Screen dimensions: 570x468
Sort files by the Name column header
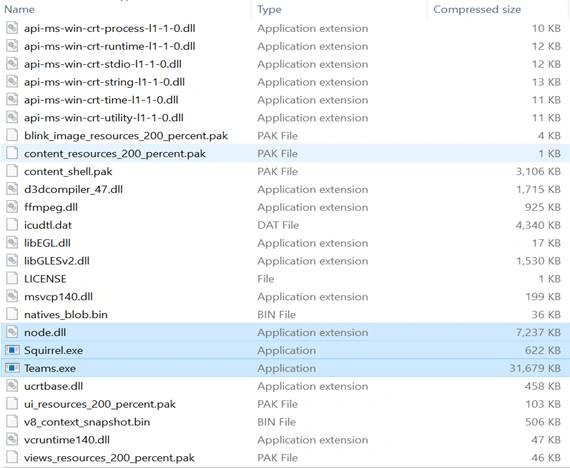tap(19, 9)
